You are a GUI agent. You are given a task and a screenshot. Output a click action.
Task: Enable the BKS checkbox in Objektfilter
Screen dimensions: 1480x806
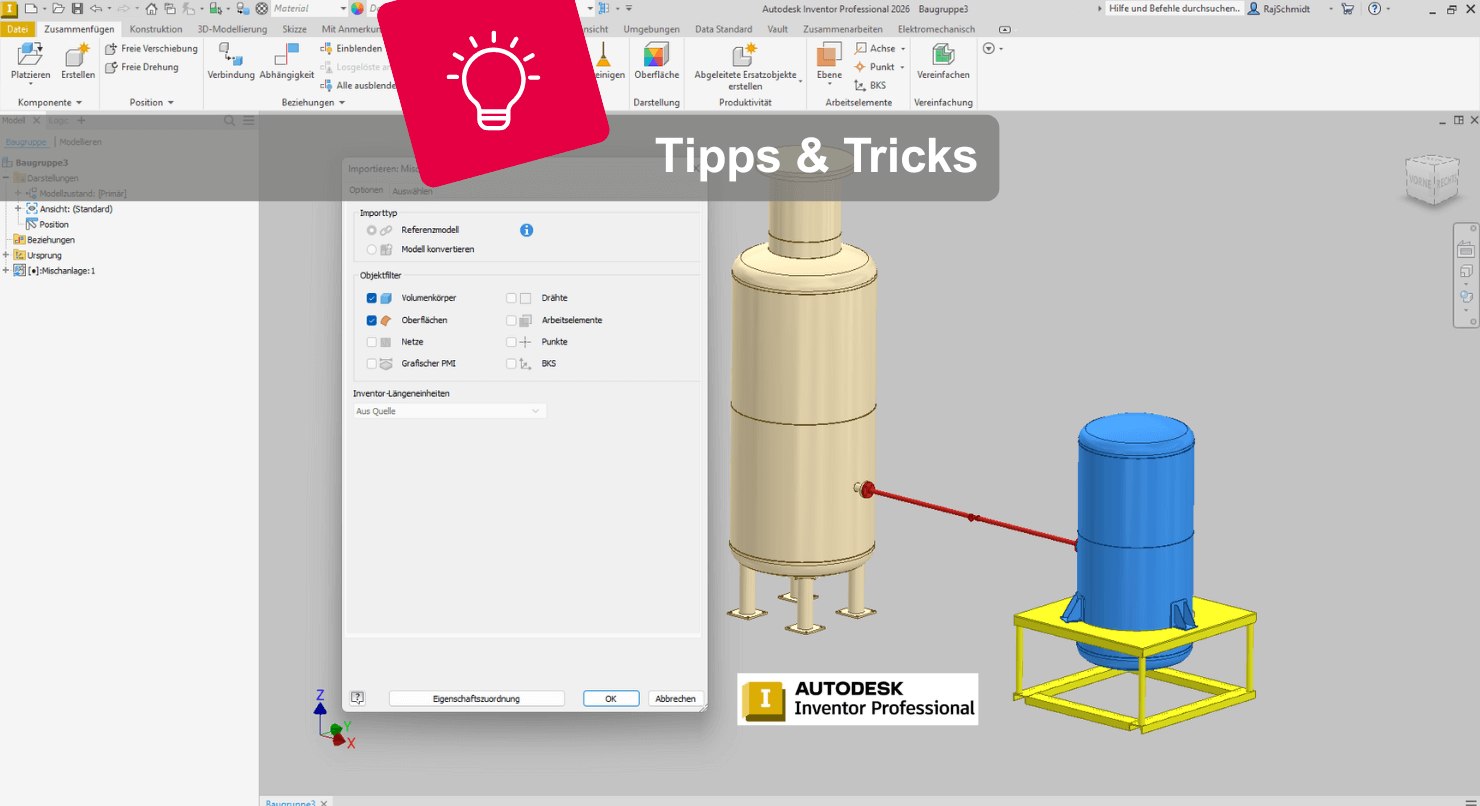tap(511, 364)
